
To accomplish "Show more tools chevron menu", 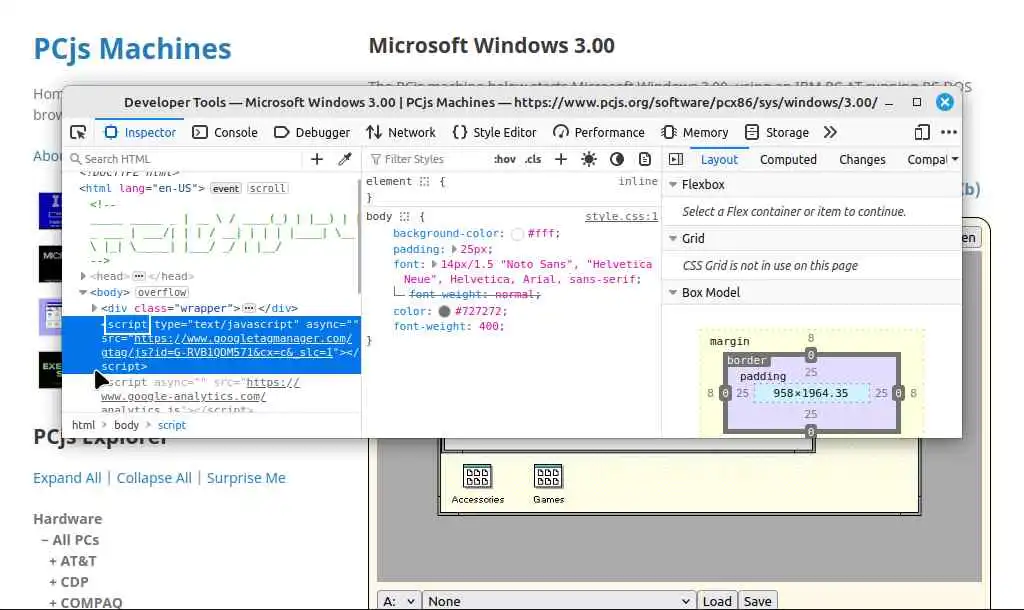I will pyautogui.click(x=830, y=133).
